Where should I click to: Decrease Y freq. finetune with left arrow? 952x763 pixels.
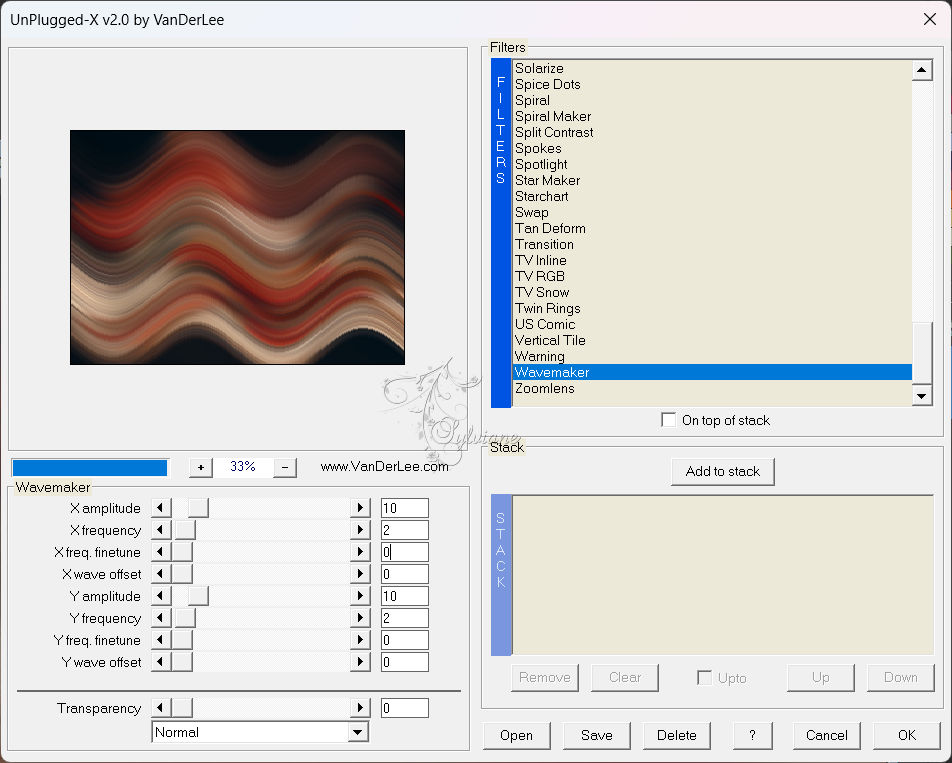(161, 640)
